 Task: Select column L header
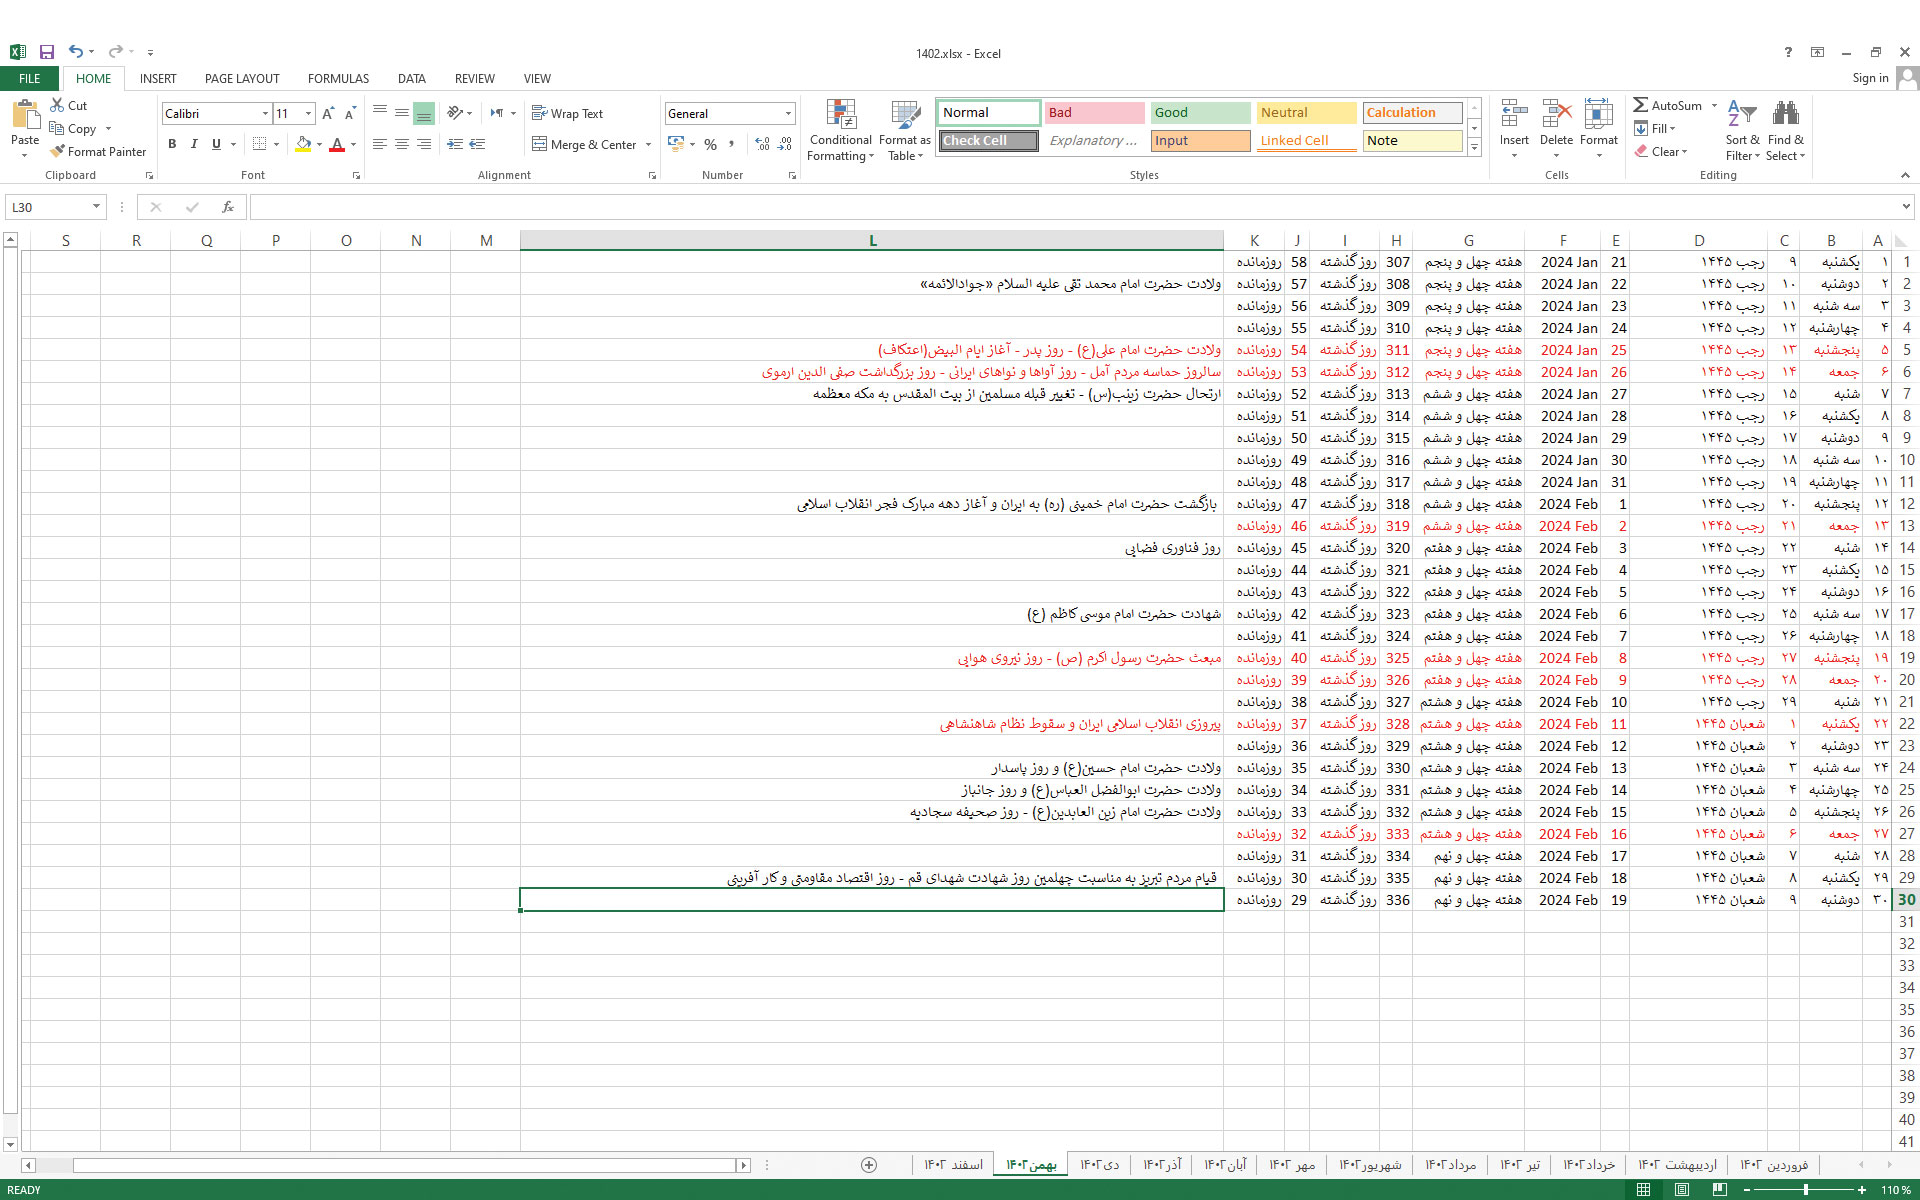pos(872,240)
